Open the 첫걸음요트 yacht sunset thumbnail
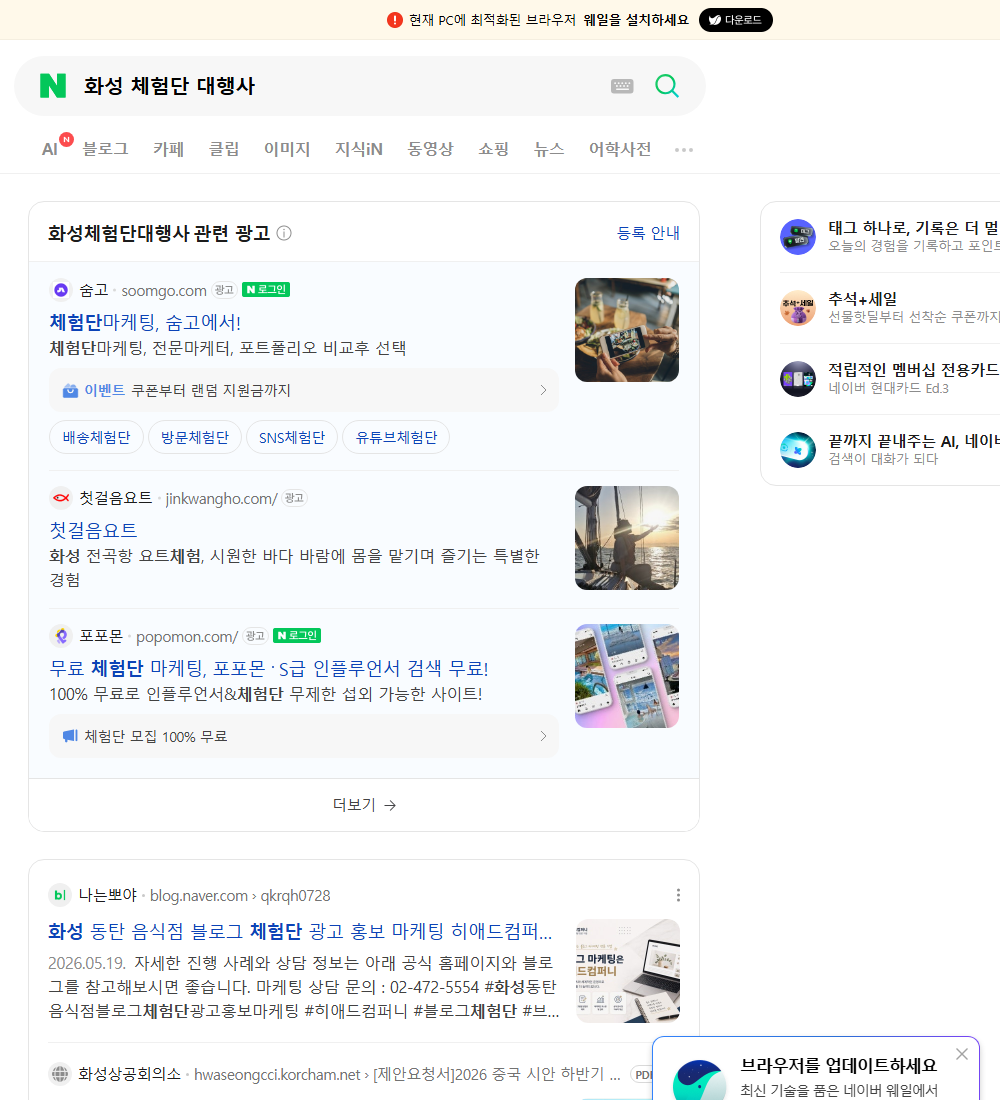 coord(627,538)
